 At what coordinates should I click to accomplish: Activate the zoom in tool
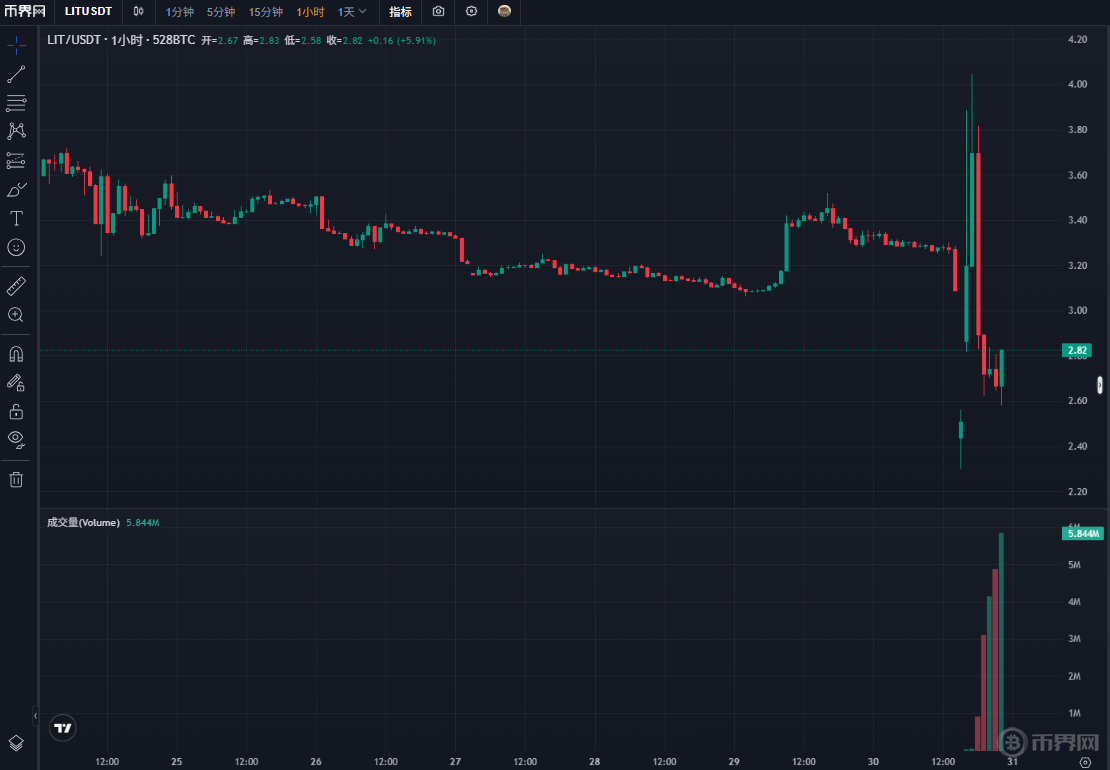[16, 315]
